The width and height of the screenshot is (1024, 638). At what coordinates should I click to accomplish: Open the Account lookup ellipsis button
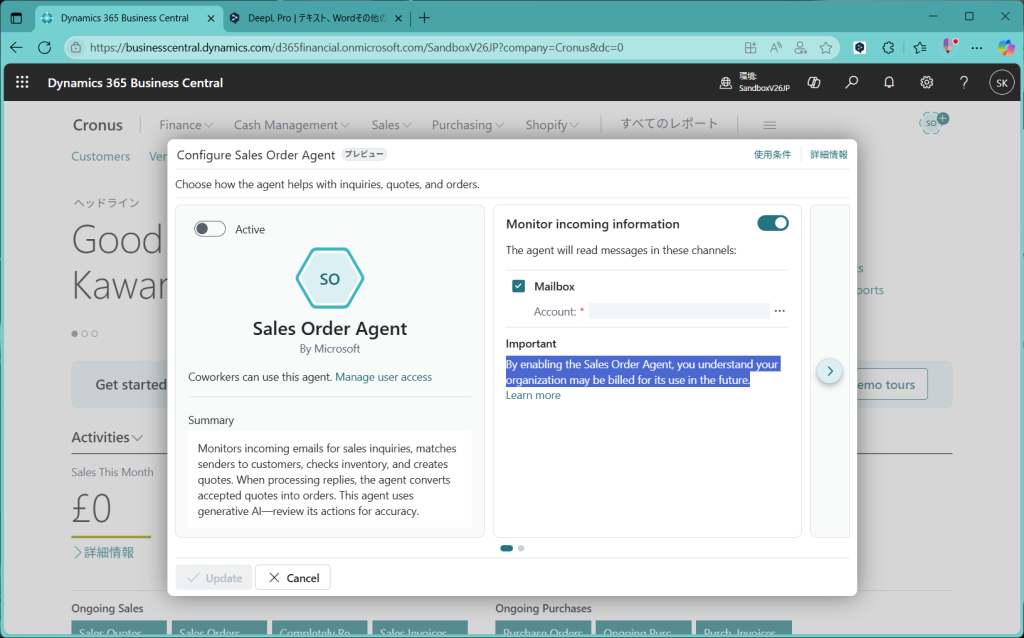780,311
